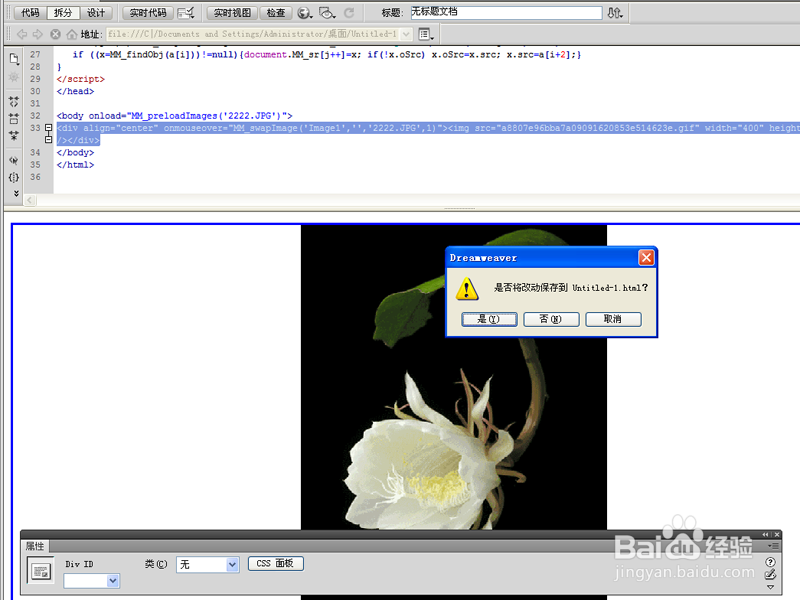Open the Div ID dropdown

[x=113, y=581]
